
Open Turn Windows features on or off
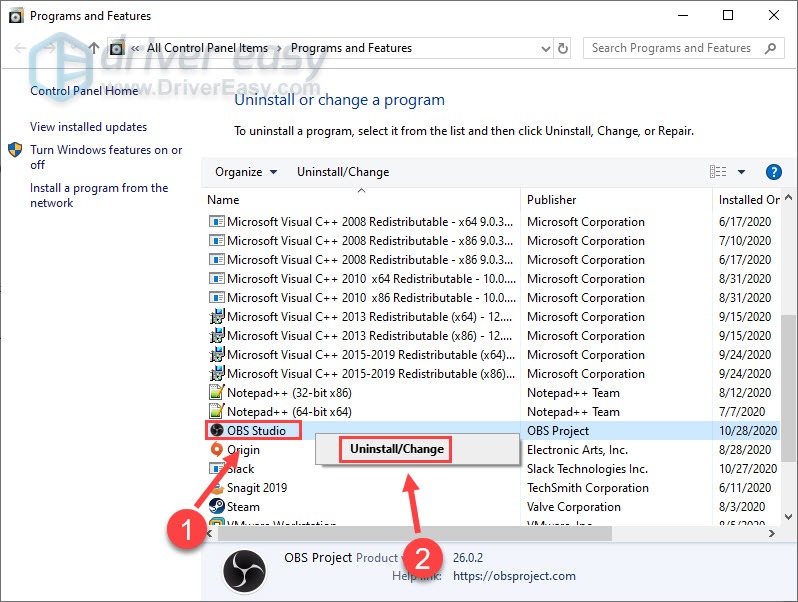106,157
